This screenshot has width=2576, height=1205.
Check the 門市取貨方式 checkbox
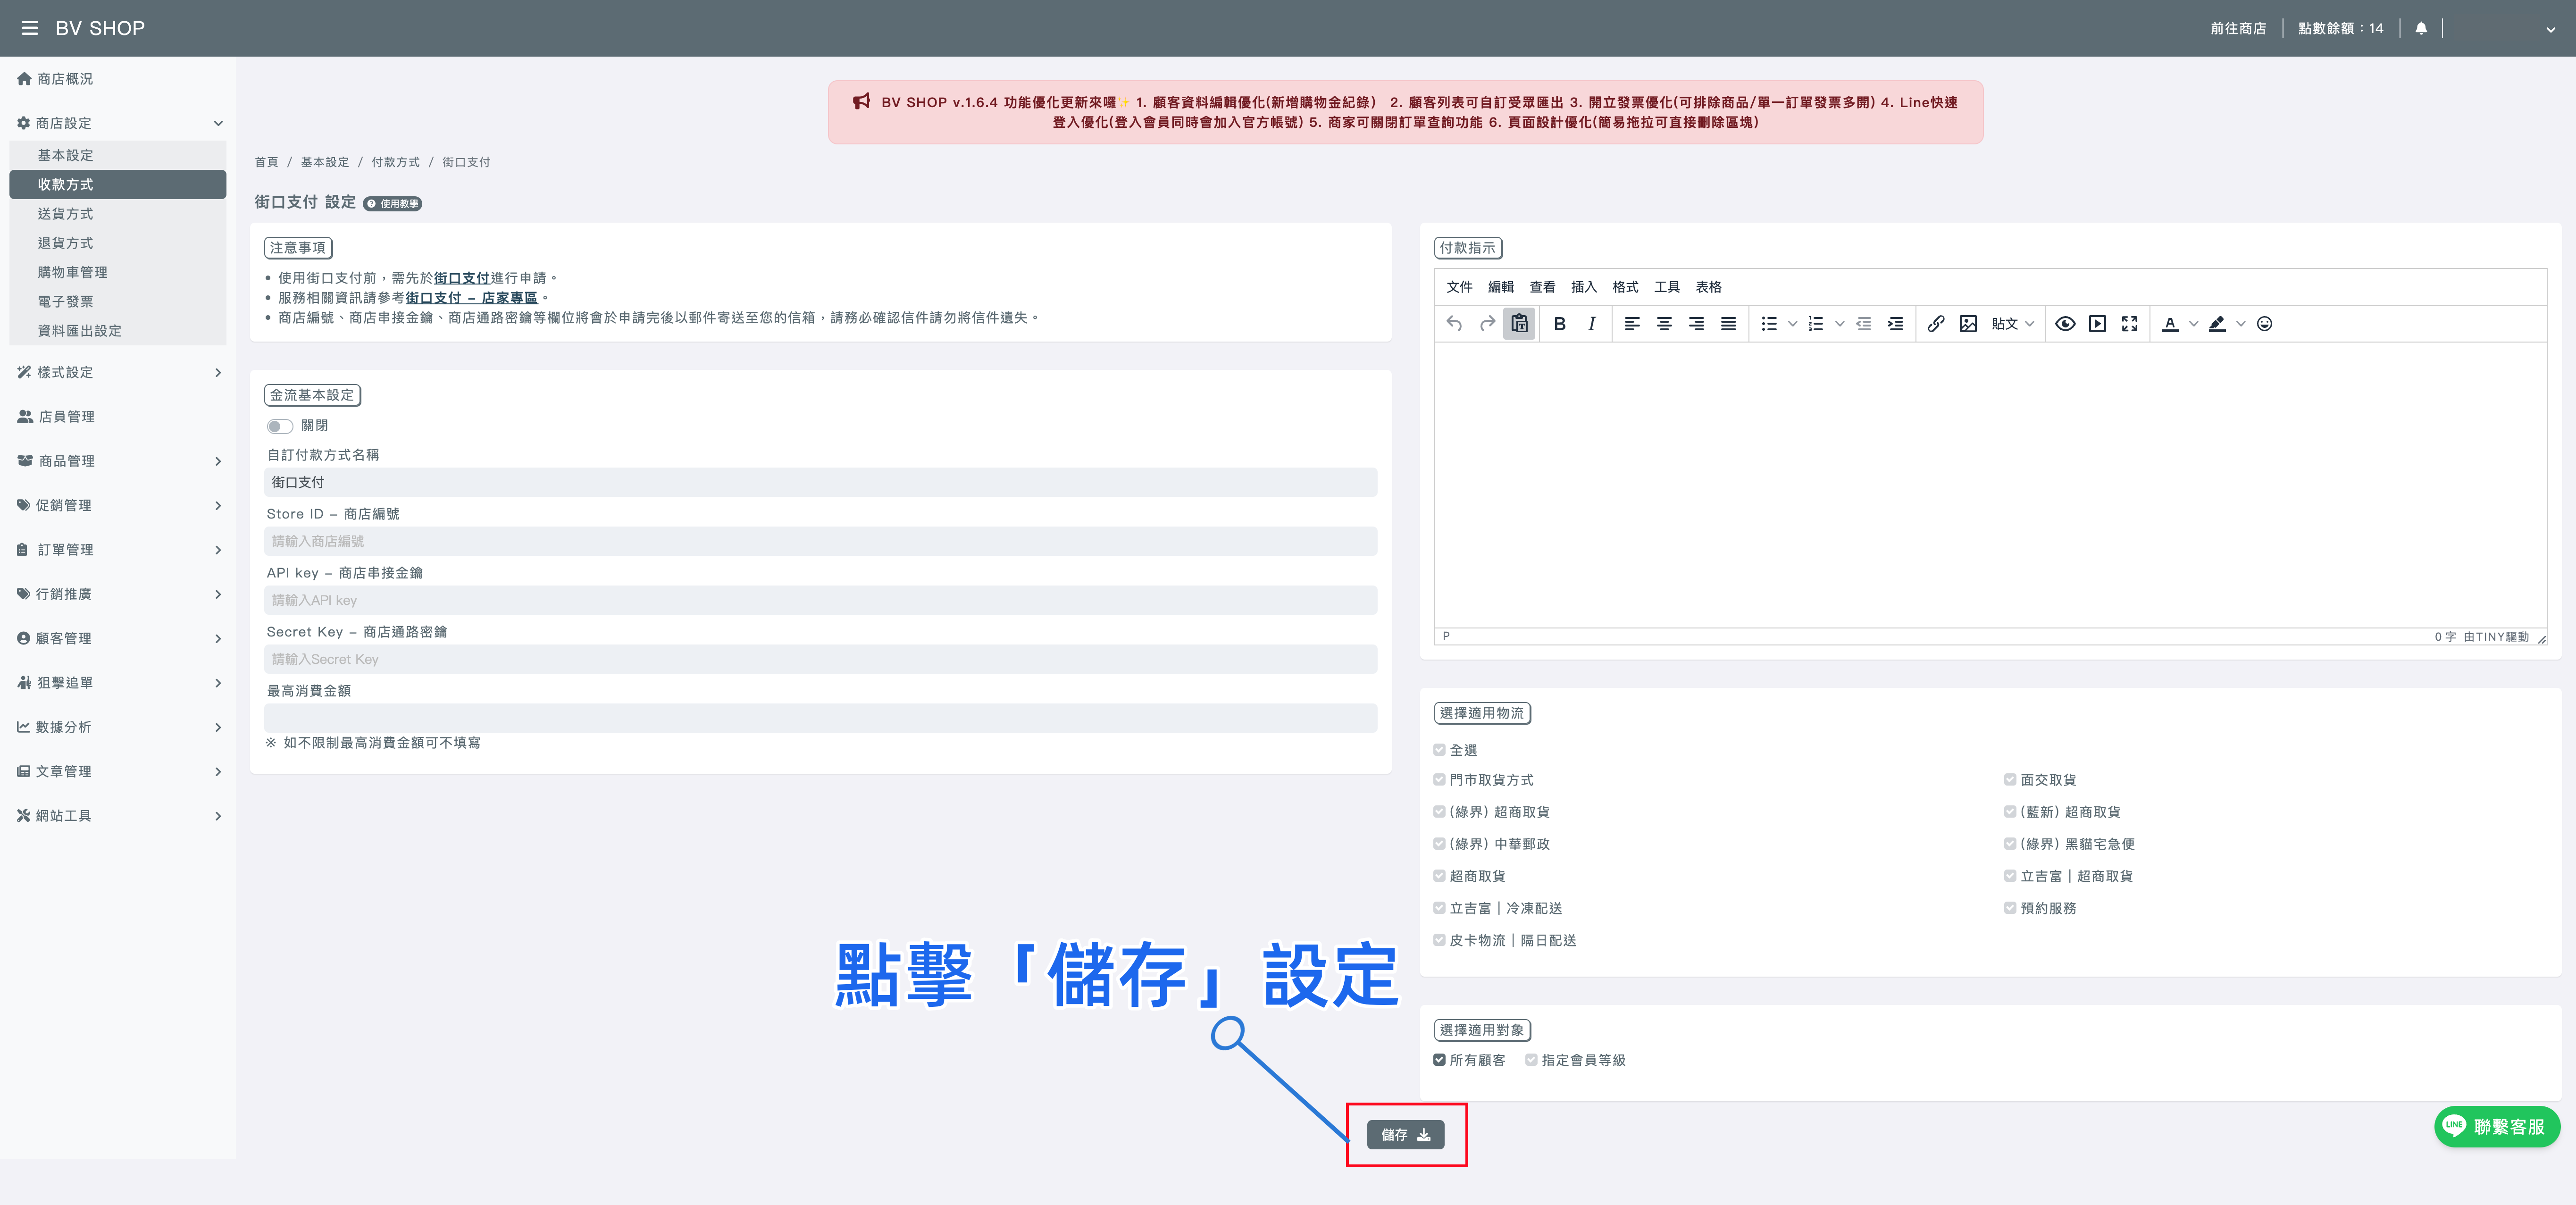tap(1439, 780)
